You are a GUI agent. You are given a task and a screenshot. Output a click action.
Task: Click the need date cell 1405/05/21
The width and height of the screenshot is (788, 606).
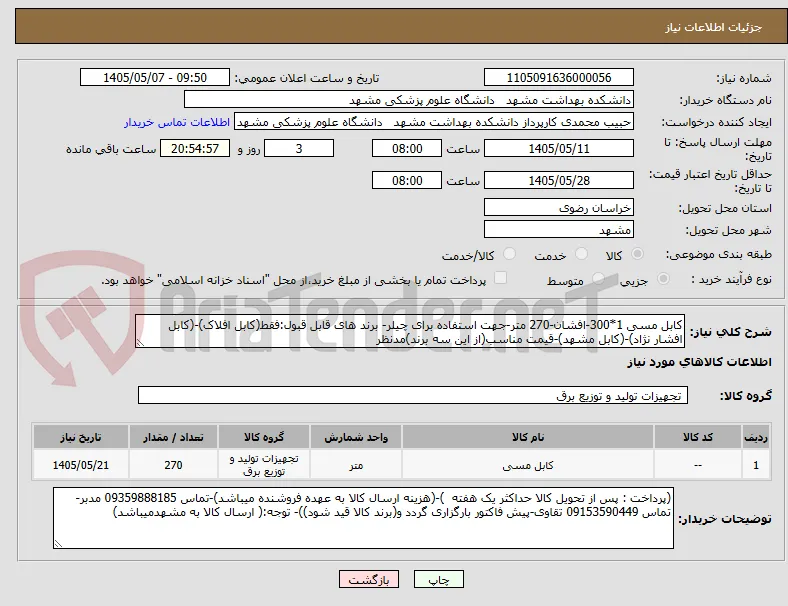pyautogui.click(x=81, y=465)
